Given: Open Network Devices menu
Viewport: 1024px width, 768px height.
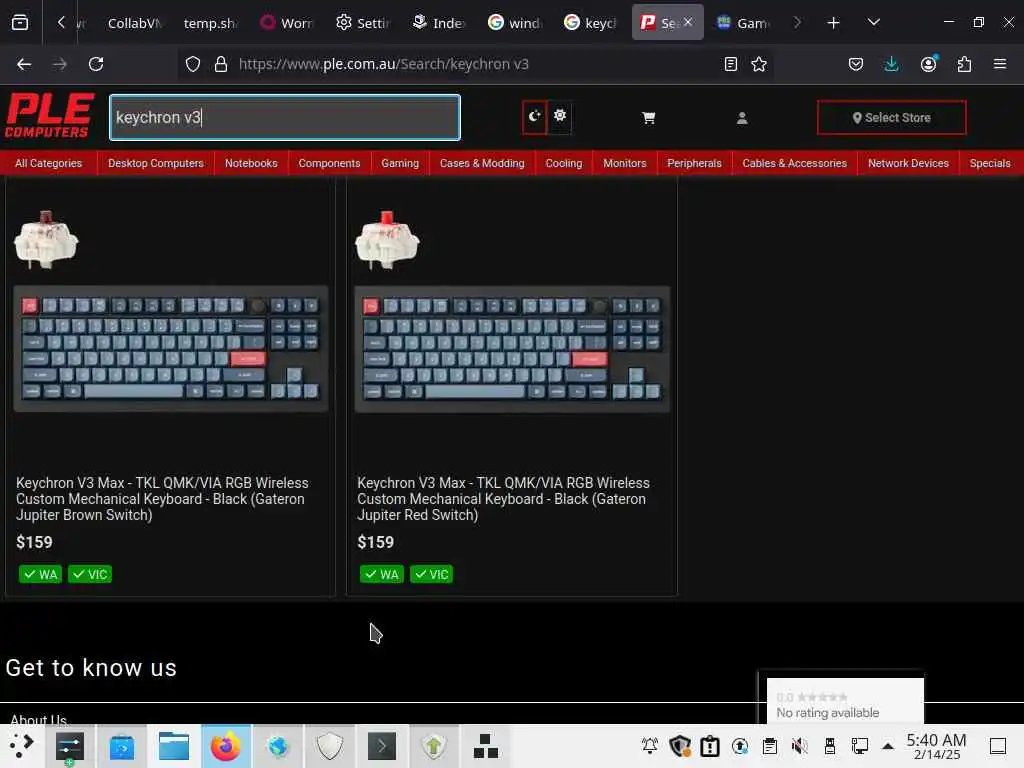Looking at the screenshot, I should [x=908, y=163].
